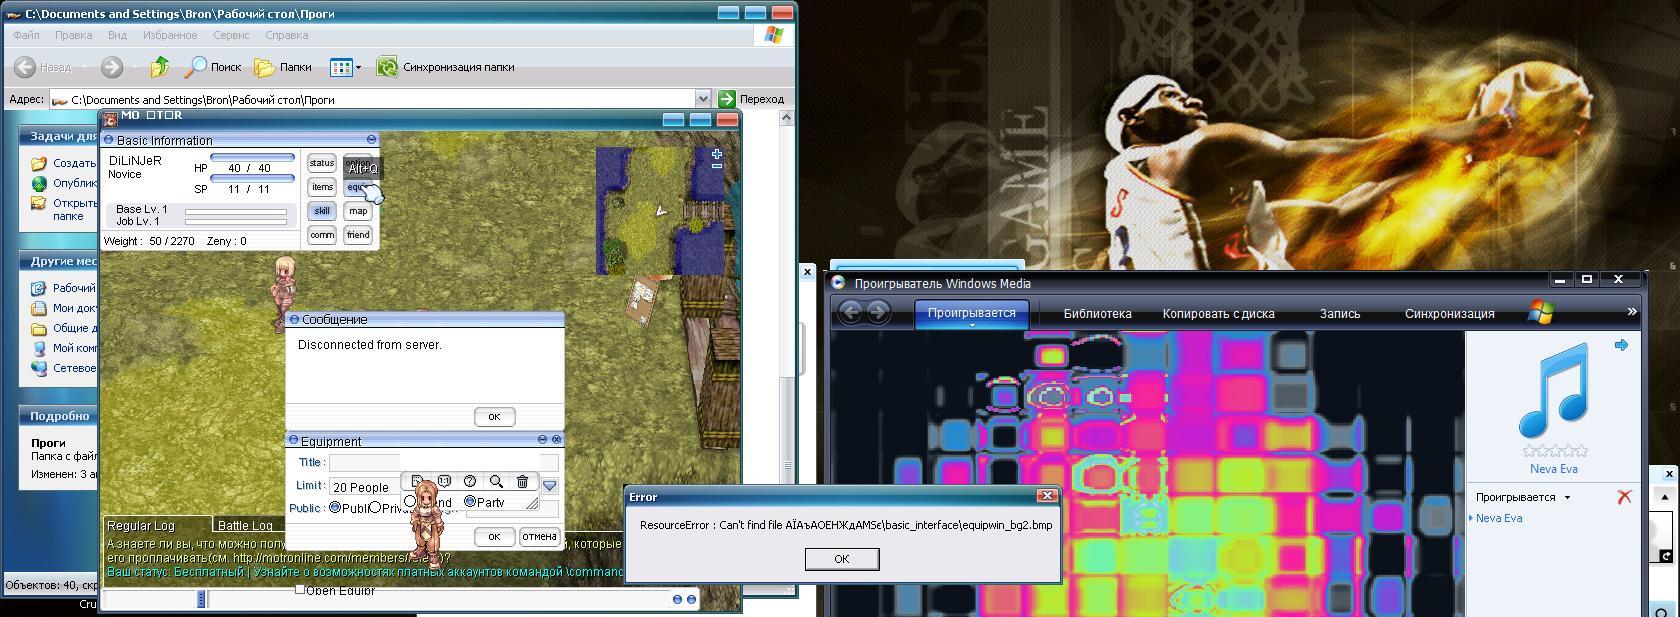Click Media Player back navigation arrow

coord(850,312)
